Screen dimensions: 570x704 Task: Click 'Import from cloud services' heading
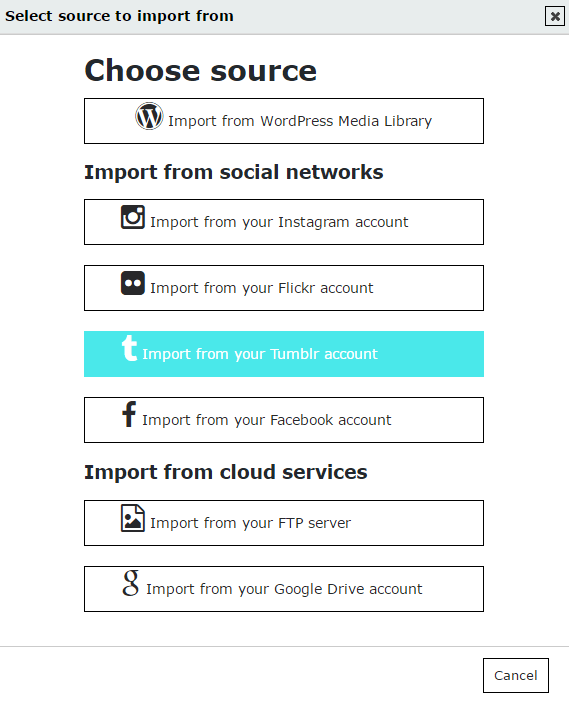coord(226,472)
